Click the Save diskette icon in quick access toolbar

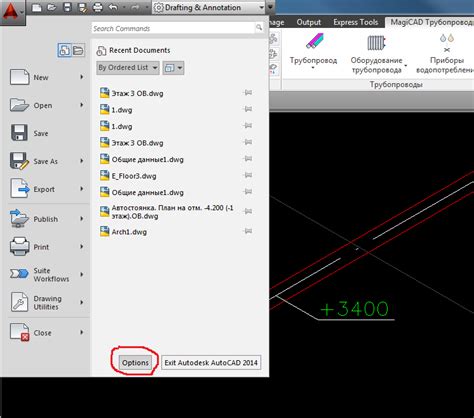coord(68,7)
